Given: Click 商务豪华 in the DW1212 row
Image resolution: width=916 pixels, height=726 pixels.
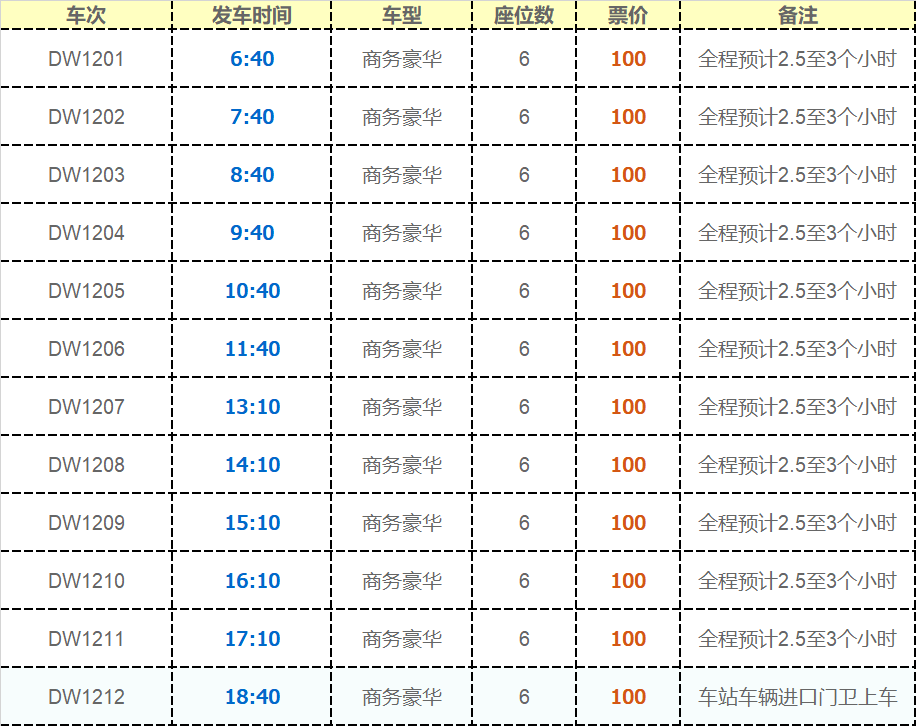Looking at the screenshot, I should point(402,697).
